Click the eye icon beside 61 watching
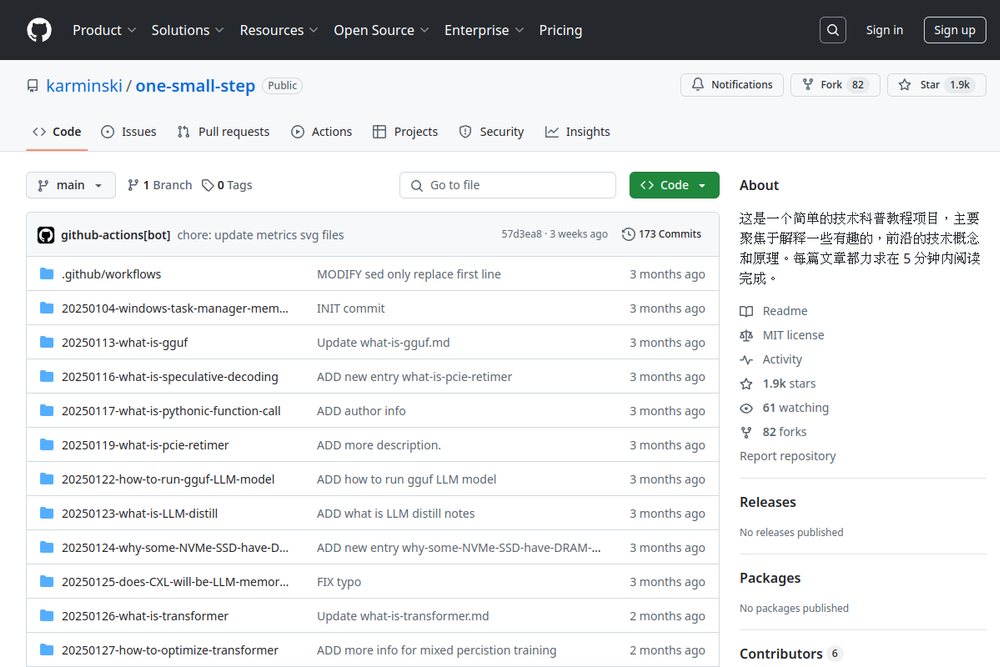1000x667 pixels. [x=746, y=408]
